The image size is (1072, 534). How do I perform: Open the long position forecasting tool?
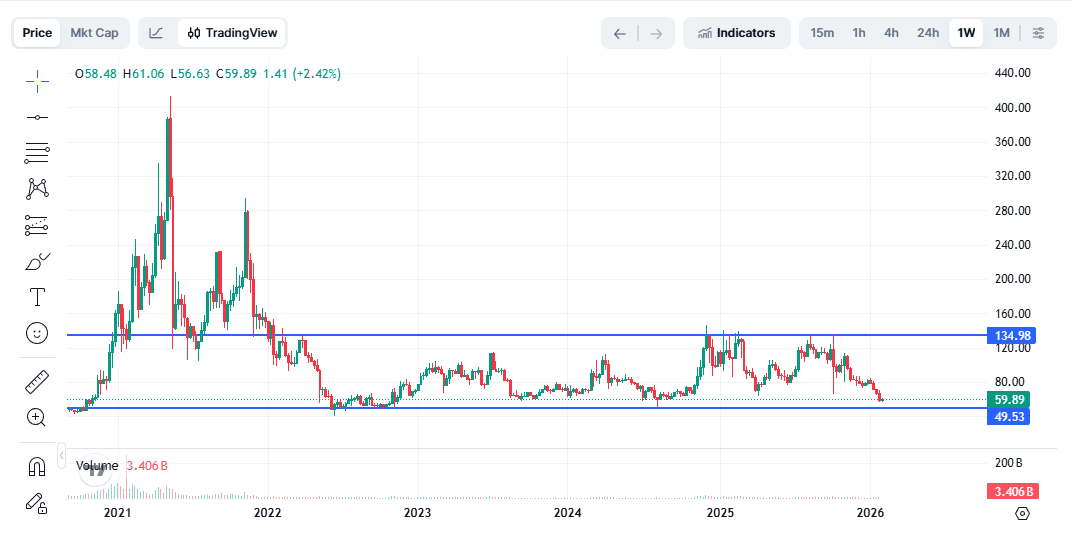pos(37,225)
